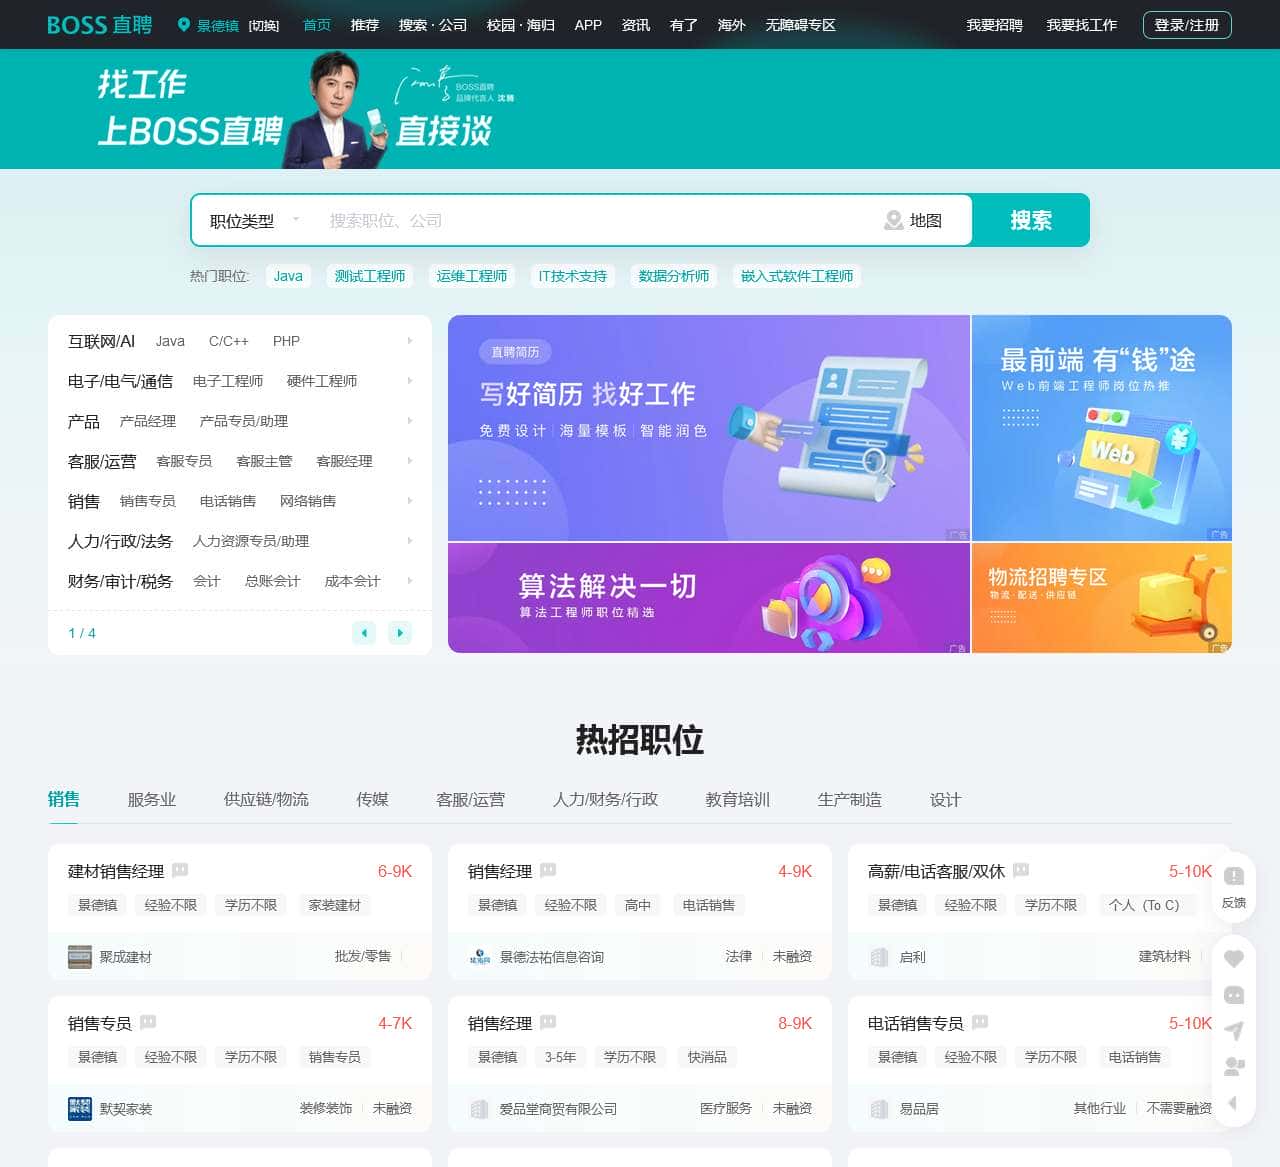
Task: Open the robot chat icon in floating sidebar
Action: coord(1234,994)
